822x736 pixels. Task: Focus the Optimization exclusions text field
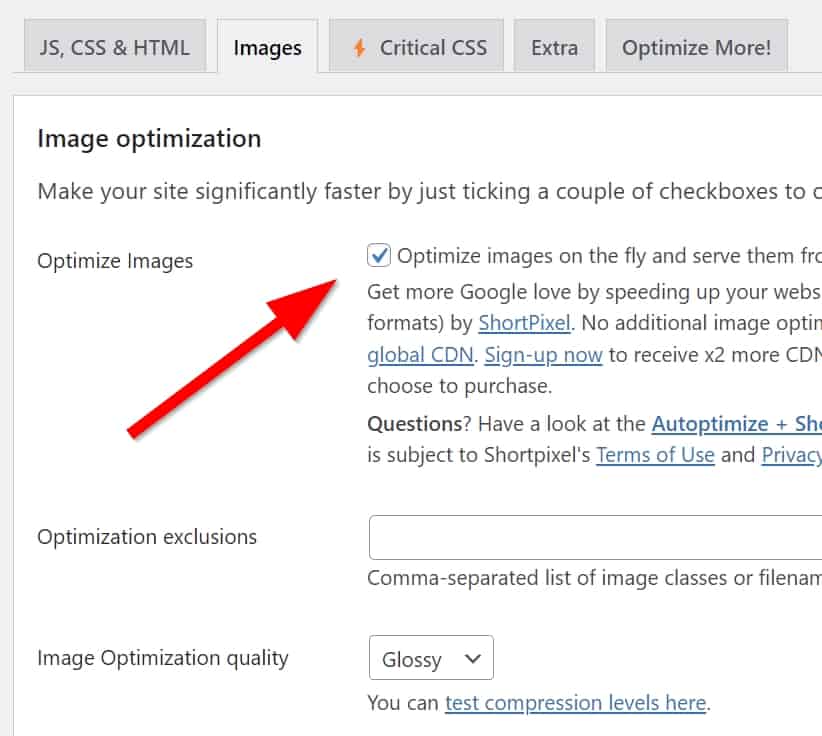pos(595,538)
